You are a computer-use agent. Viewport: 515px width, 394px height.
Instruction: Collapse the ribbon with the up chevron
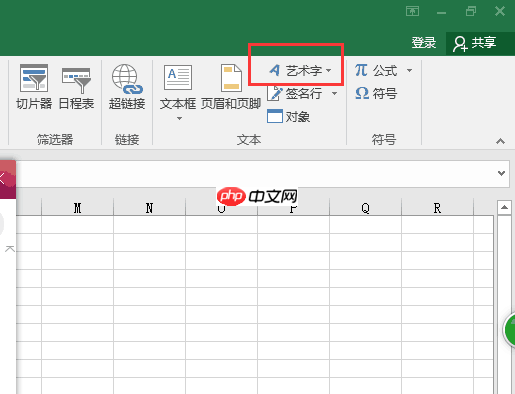point(500,141)
